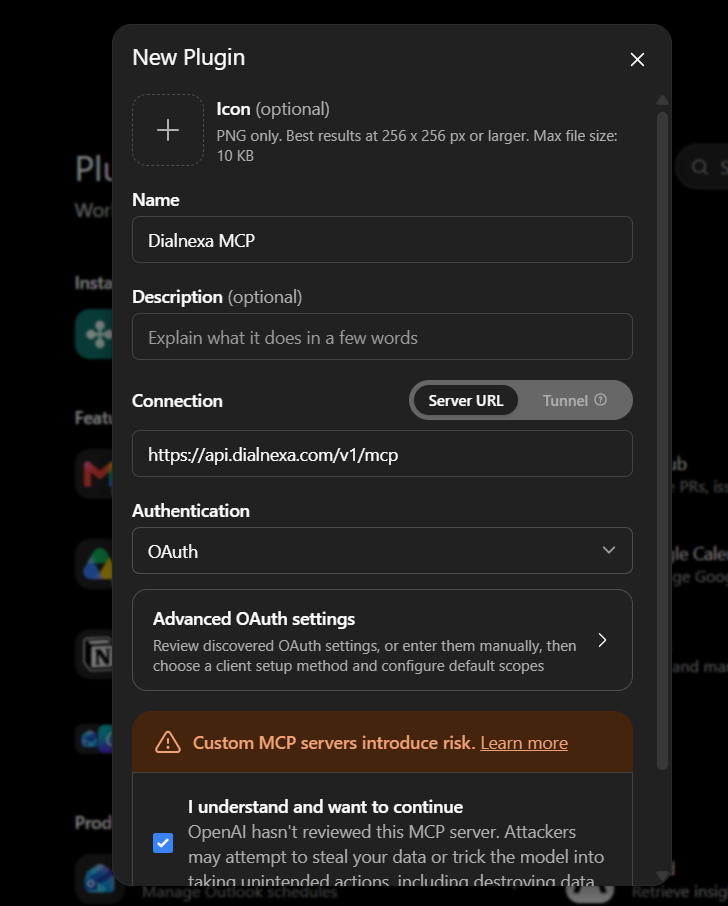728x906 pixels.
Task: Click the dialog's vertical scrollbar thumb
Action: click(663, 440)
